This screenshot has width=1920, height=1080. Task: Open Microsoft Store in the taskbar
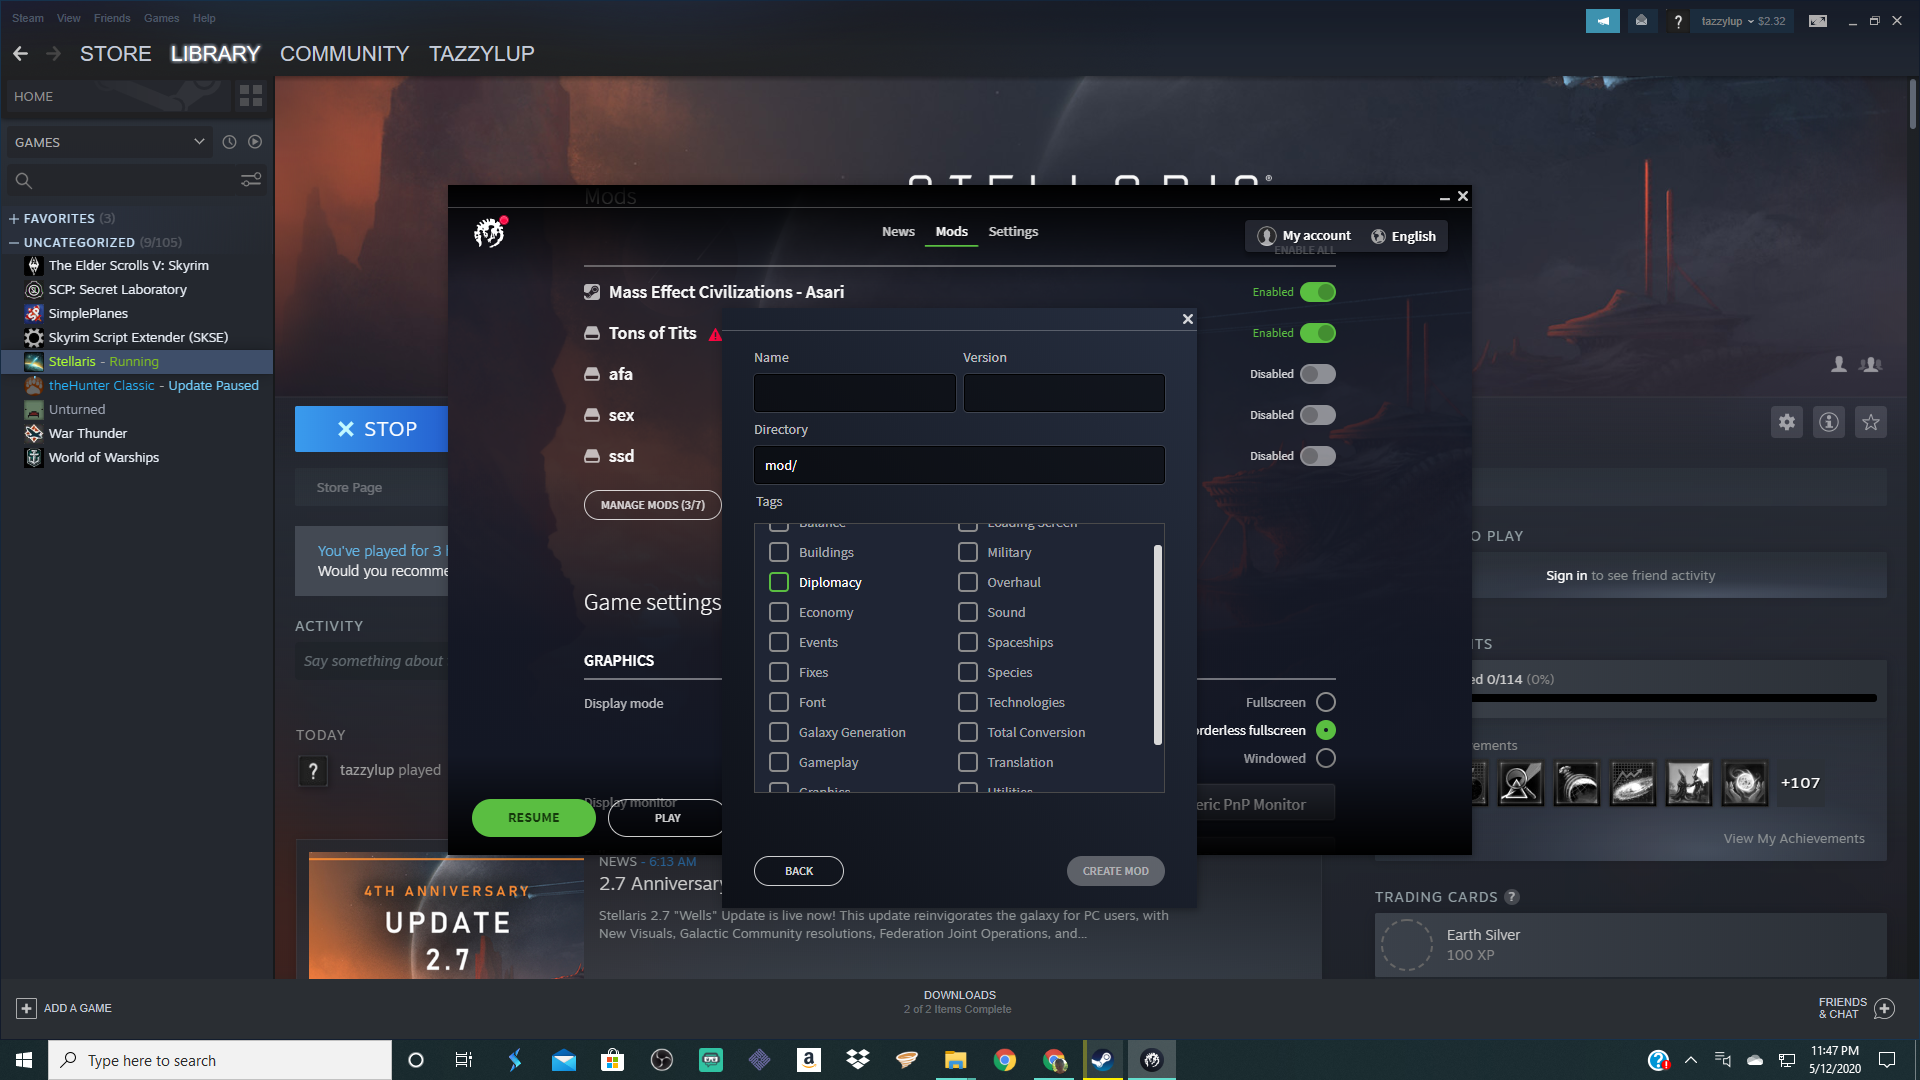point(613,1060)
